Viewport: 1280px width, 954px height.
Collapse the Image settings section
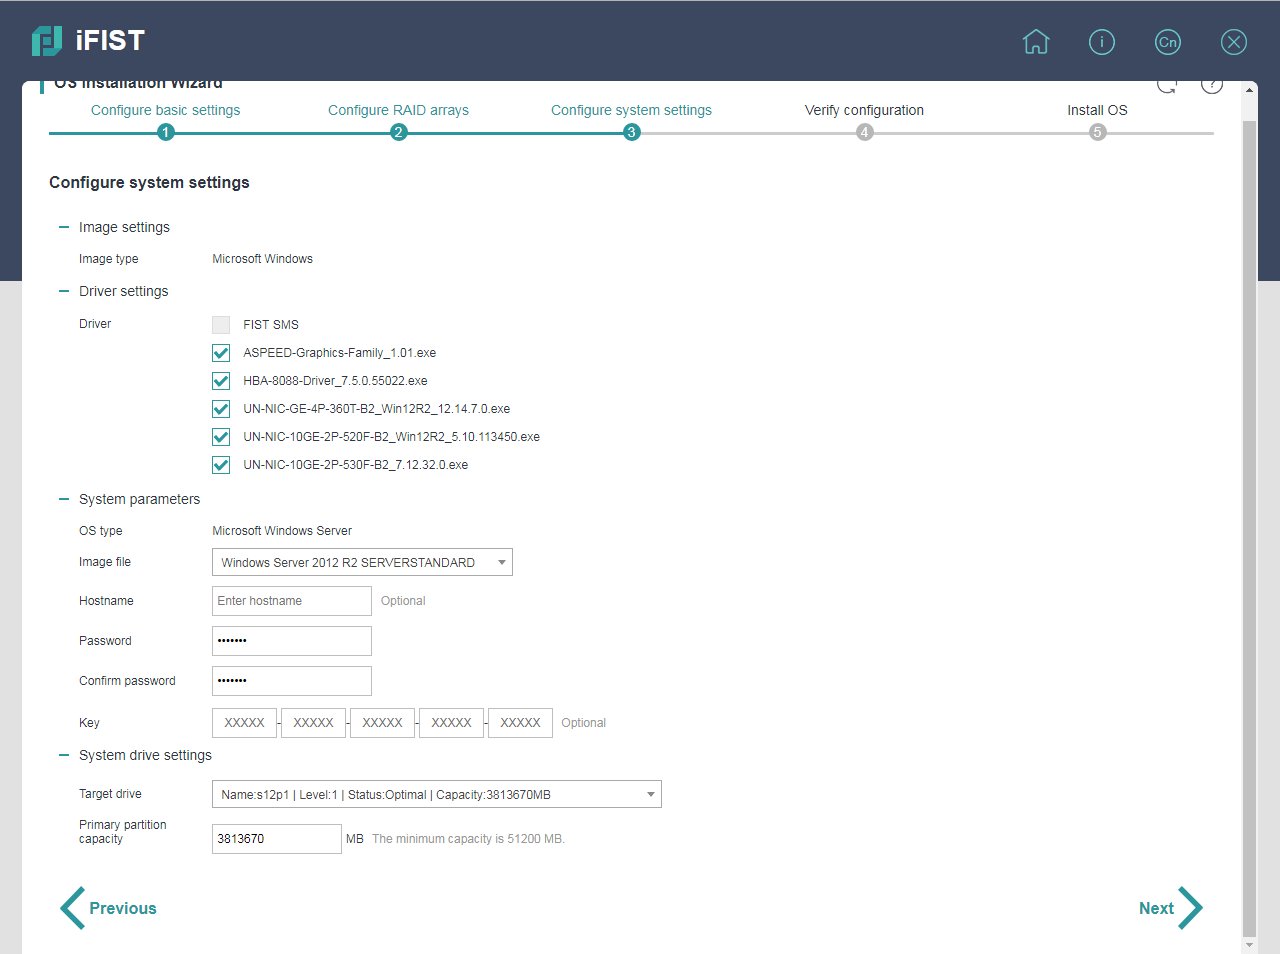(64, 227)
